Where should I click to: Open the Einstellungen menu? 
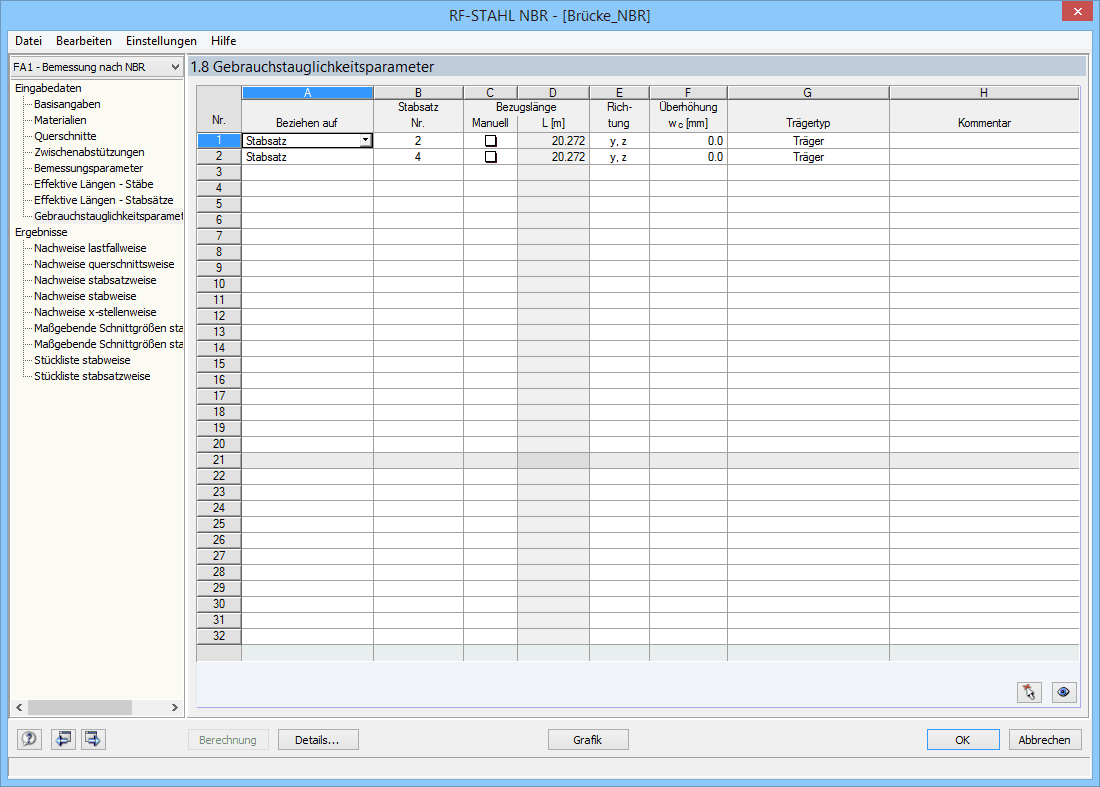[161, 41]
